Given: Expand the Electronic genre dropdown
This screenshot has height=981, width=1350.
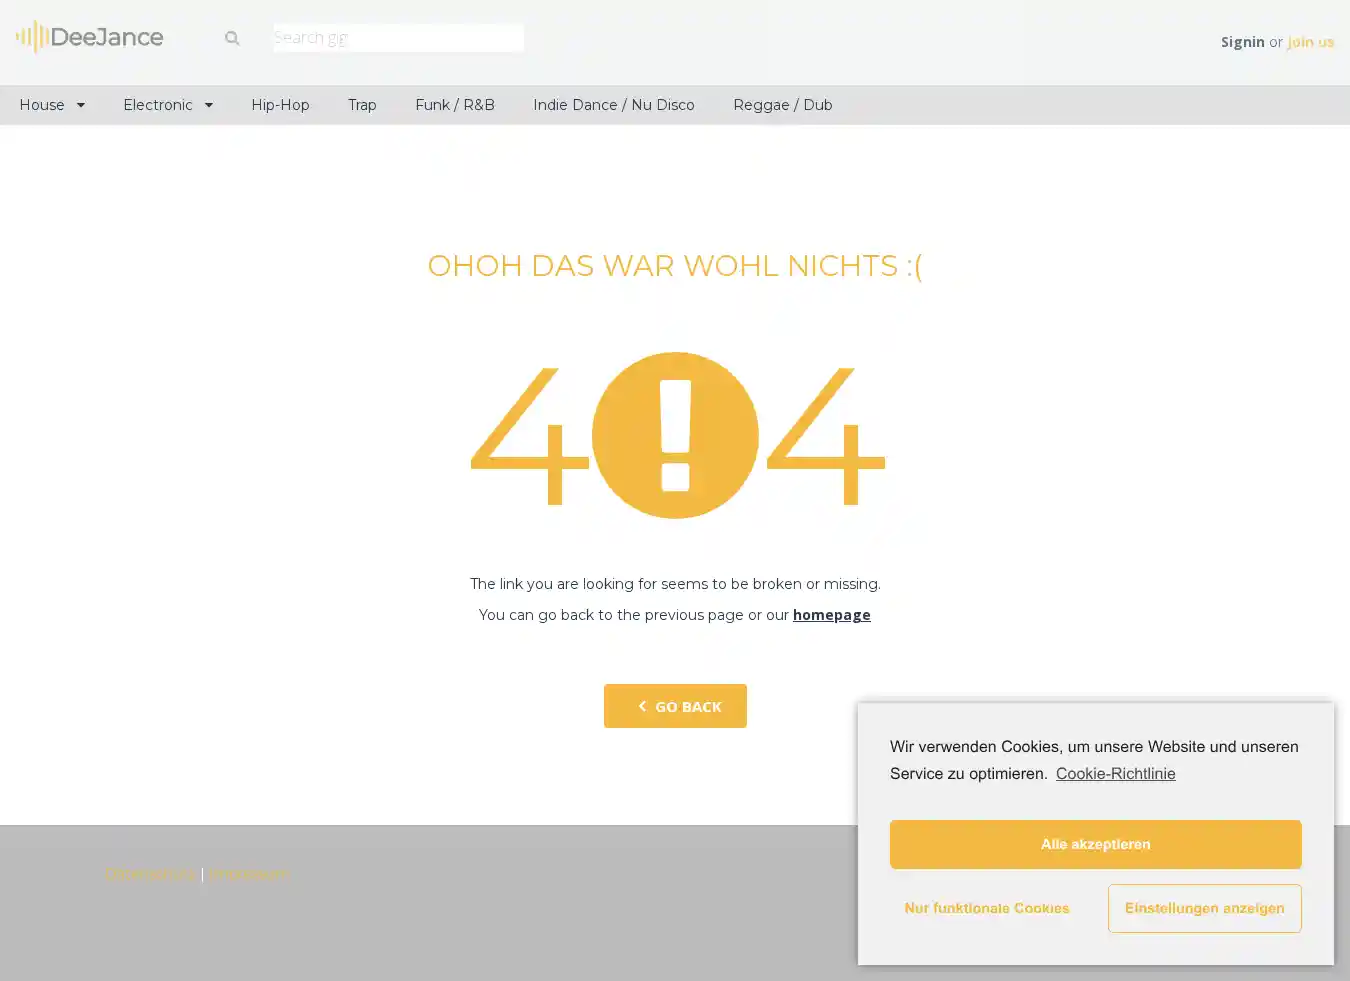Looking at the screenshot, I should tap(167, 105).
